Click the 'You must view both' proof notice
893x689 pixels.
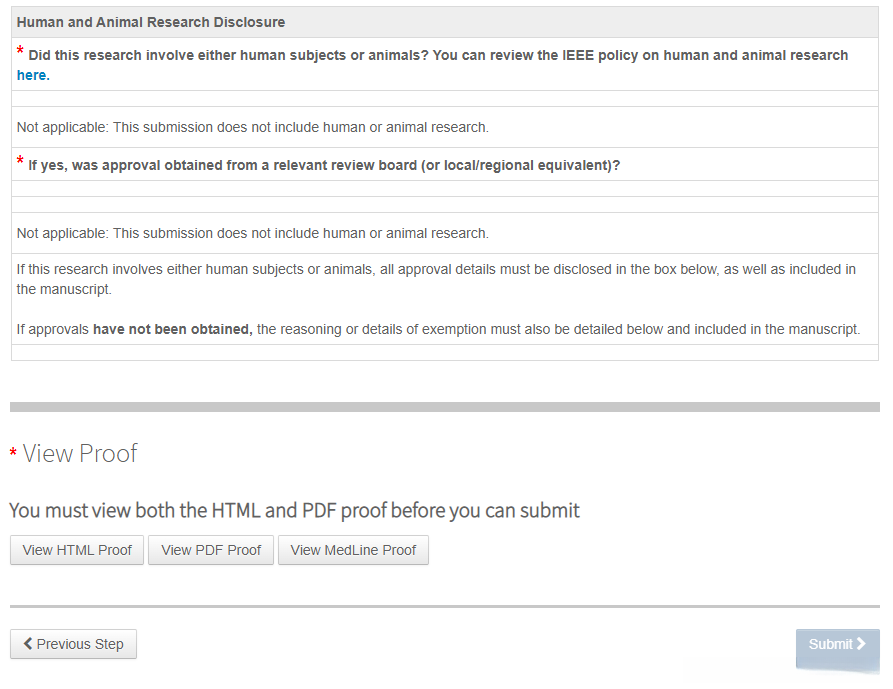pos(294,510)
